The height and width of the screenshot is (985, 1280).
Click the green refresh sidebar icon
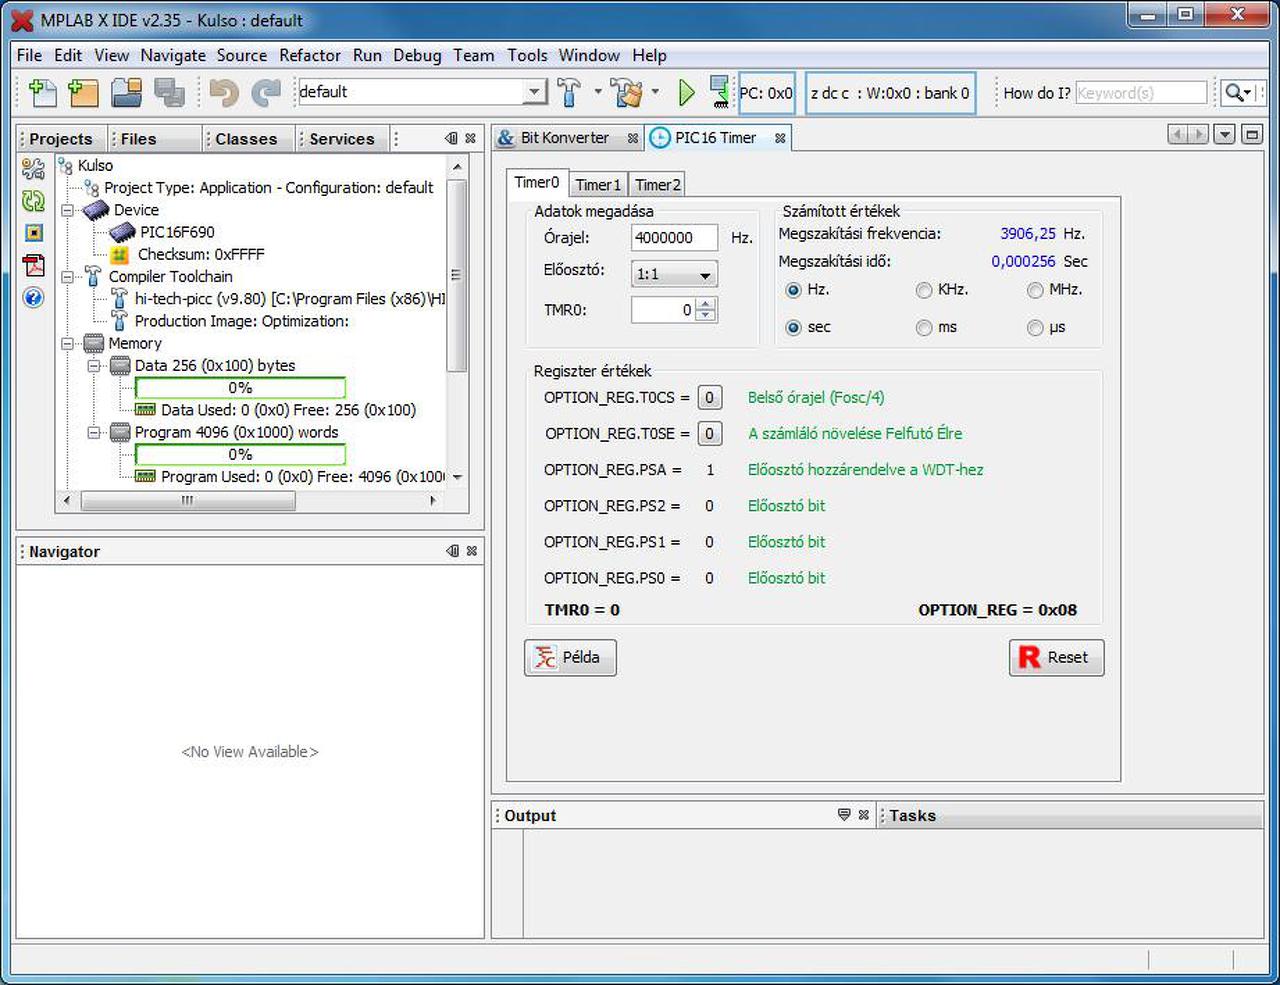pyautogui.click(x=33, y=201)
